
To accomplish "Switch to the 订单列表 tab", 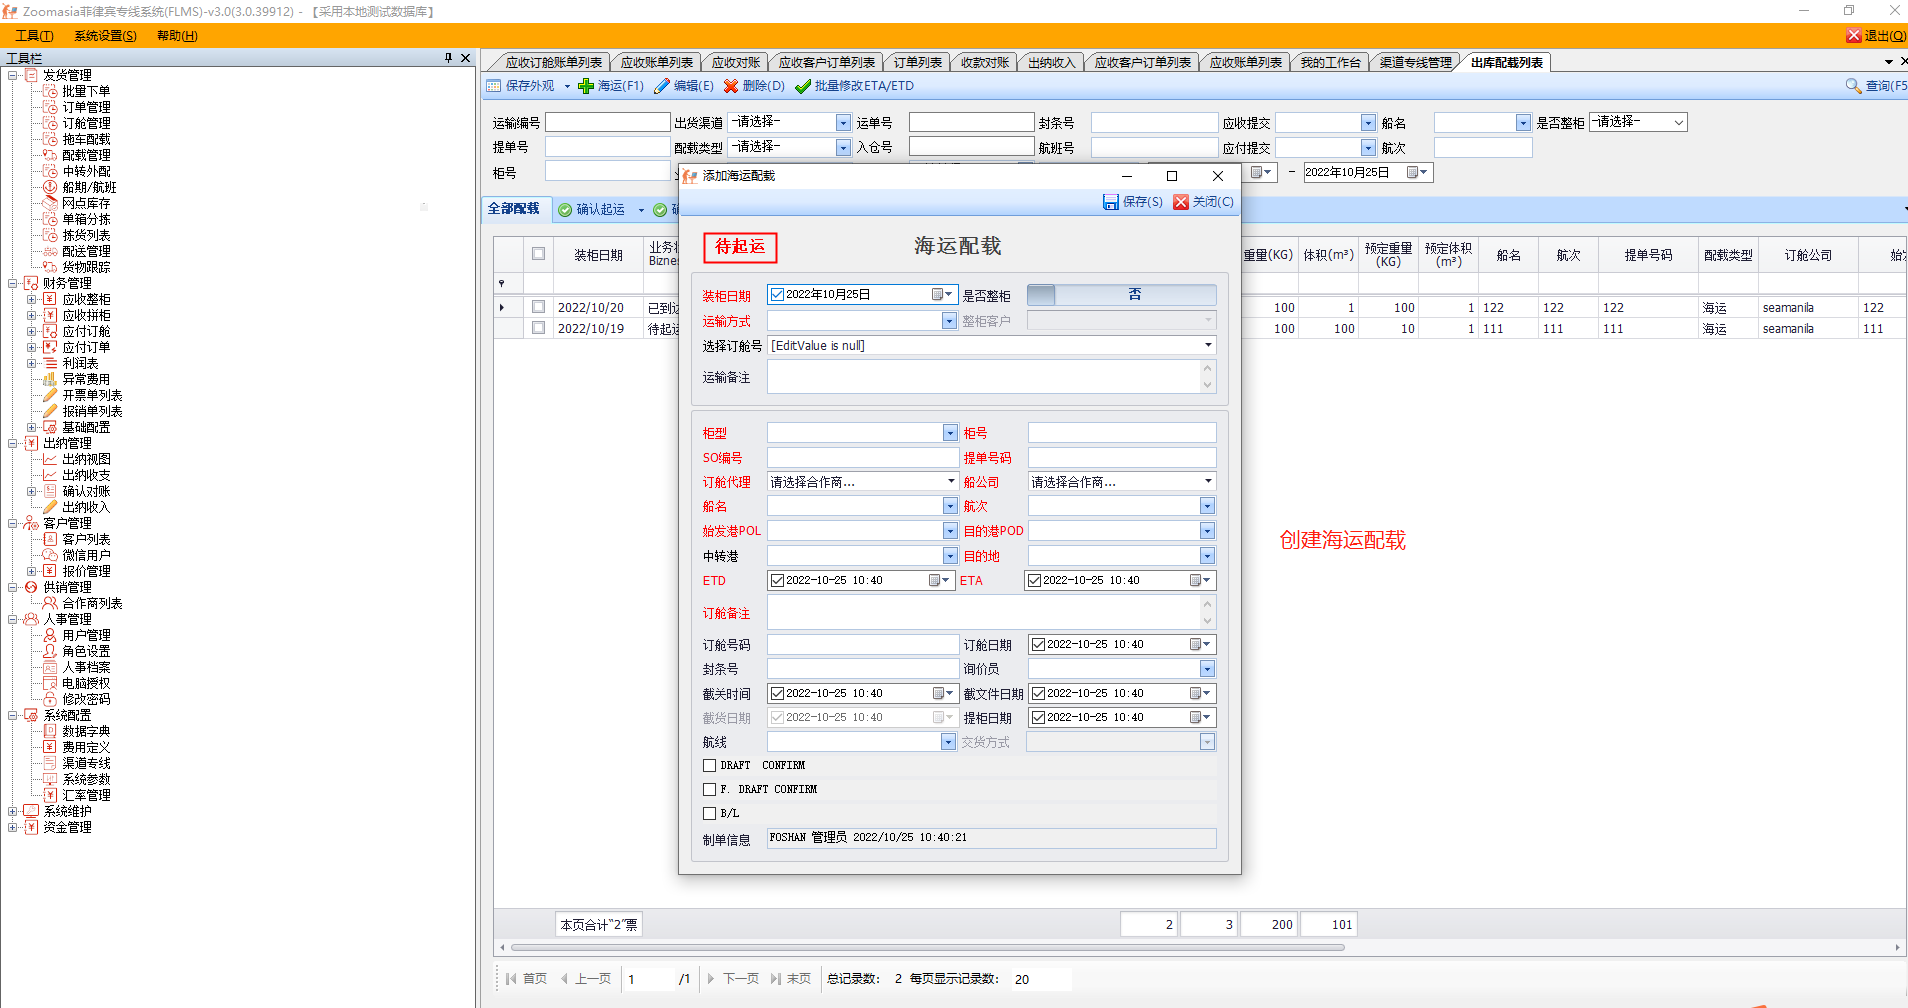I will [917, 63].
